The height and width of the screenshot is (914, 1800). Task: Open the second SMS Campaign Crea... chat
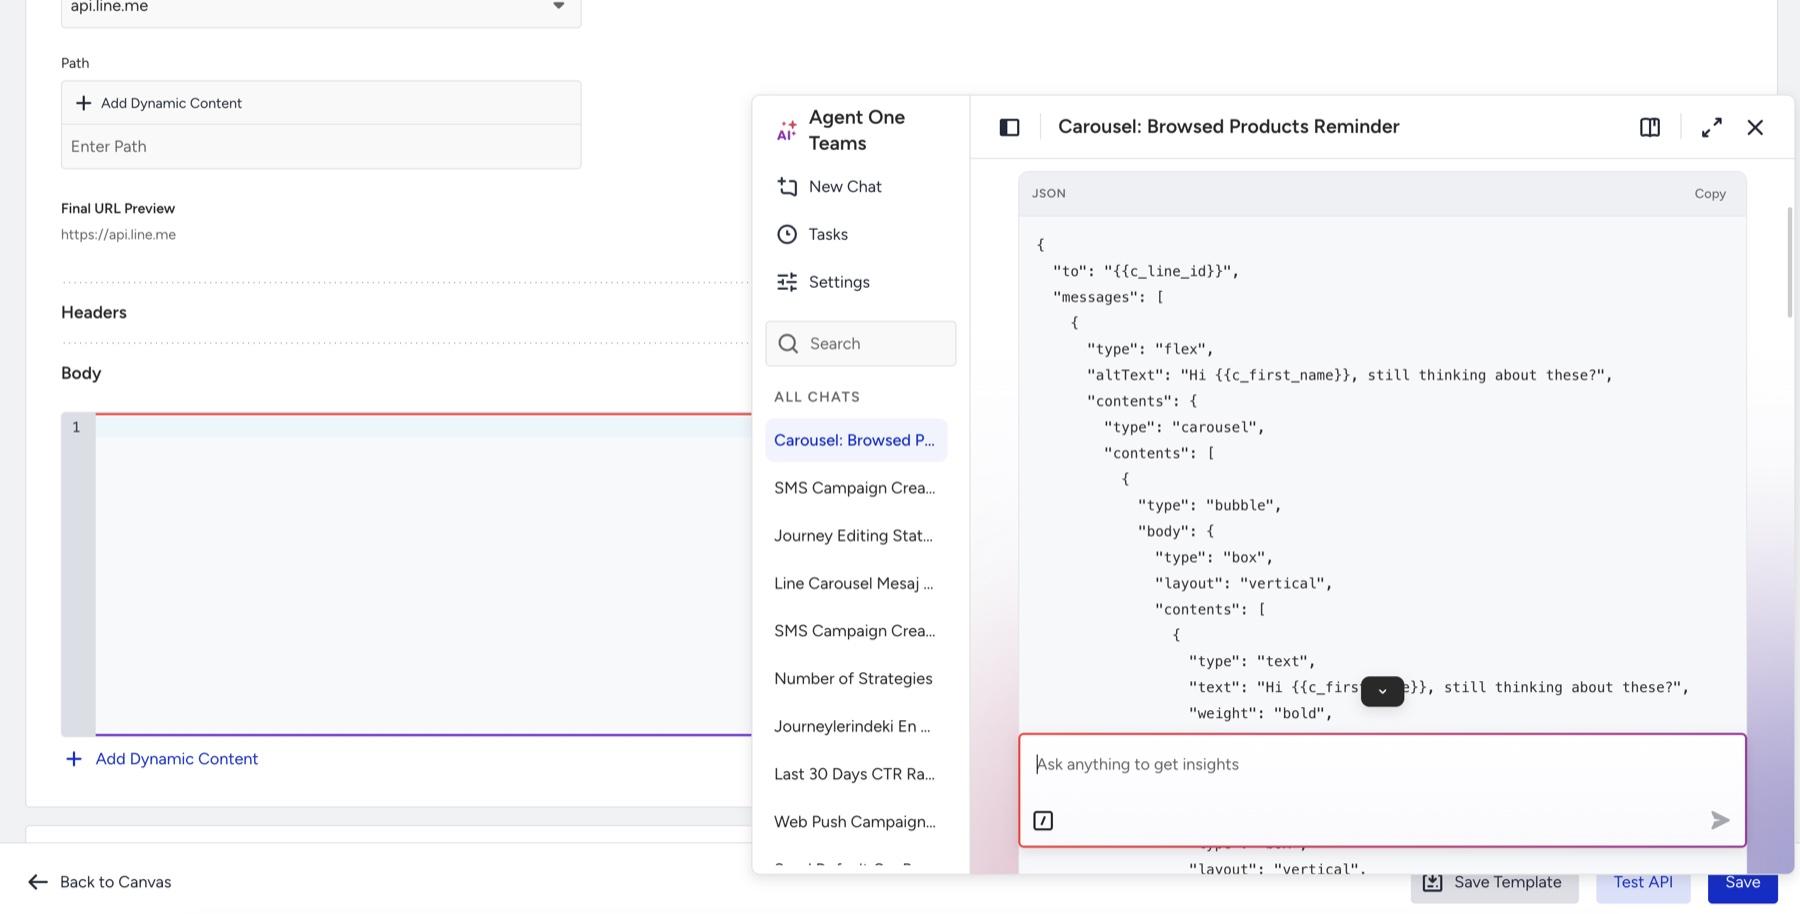[856, 631]
